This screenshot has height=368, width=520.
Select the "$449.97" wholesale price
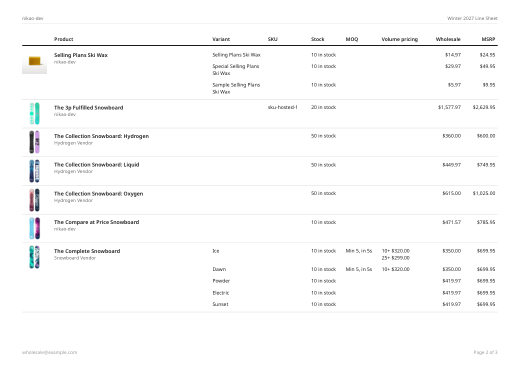(x=452, y=165)
